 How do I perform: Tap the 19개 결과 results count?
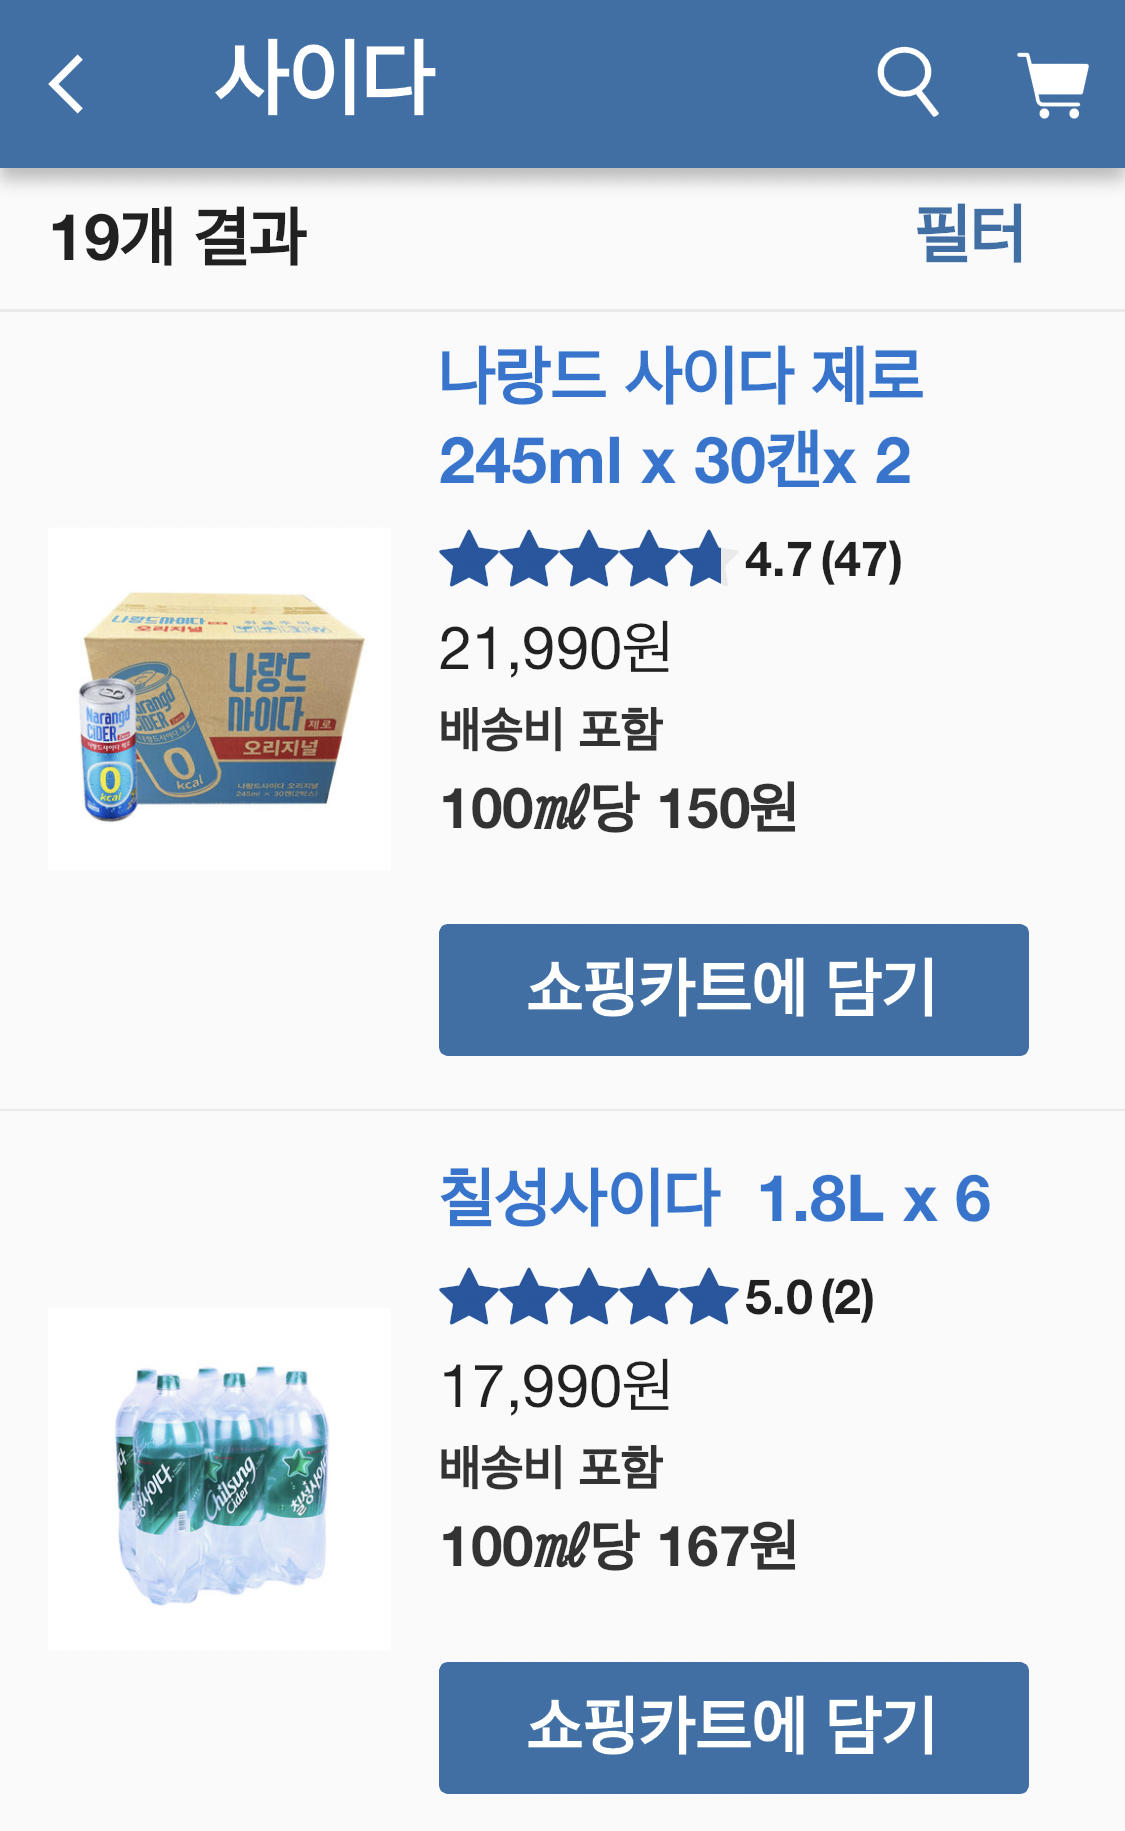pos(178,238)
